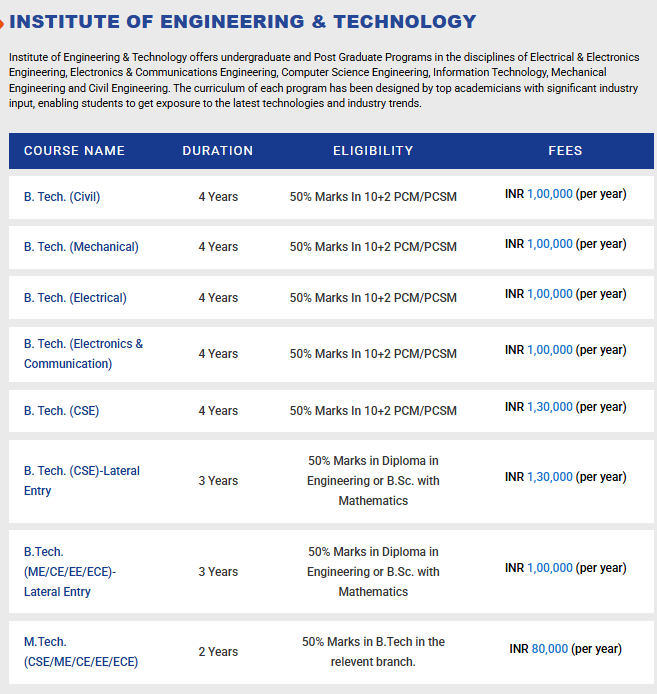
Task: Click the "2 Years" duration cell
Action: click(218, 652)
